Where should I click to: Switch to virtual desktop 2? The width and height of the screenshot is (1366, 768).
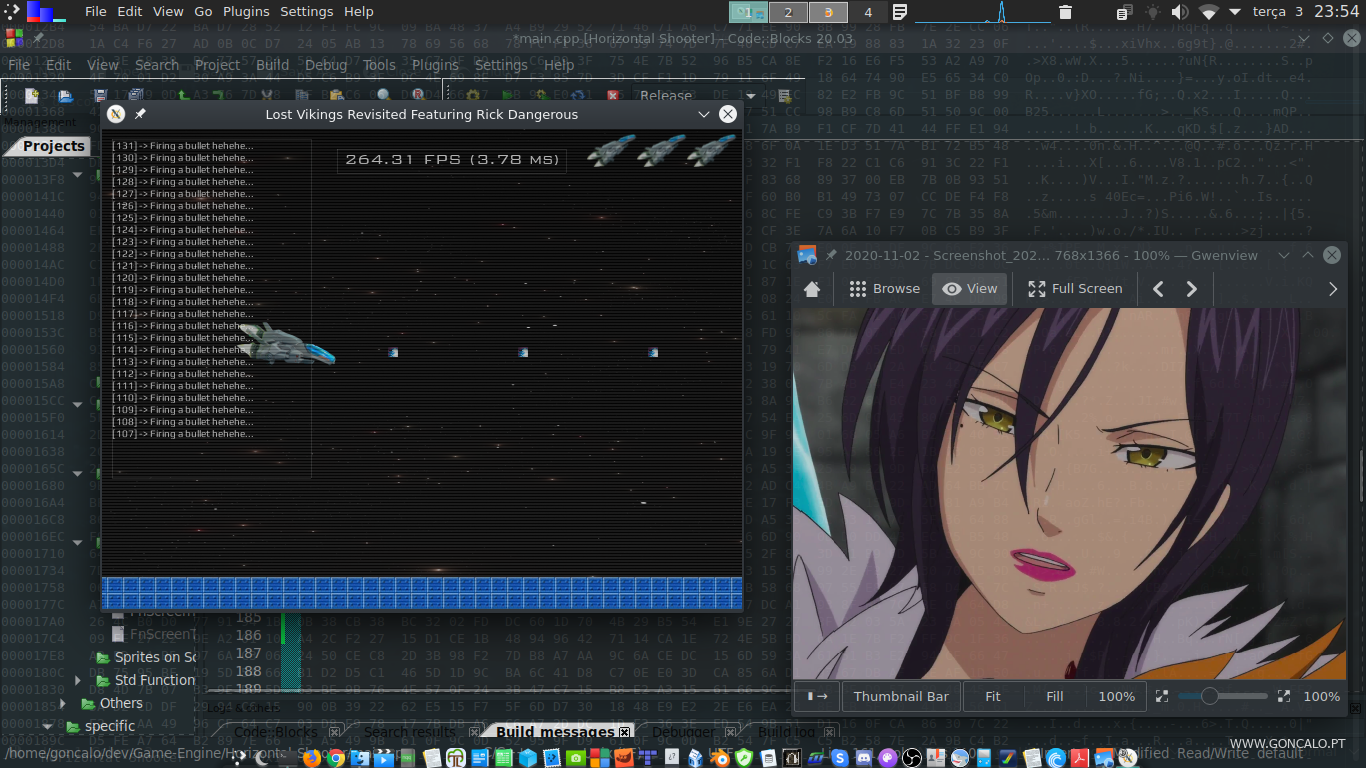click(x=788, y=12)
